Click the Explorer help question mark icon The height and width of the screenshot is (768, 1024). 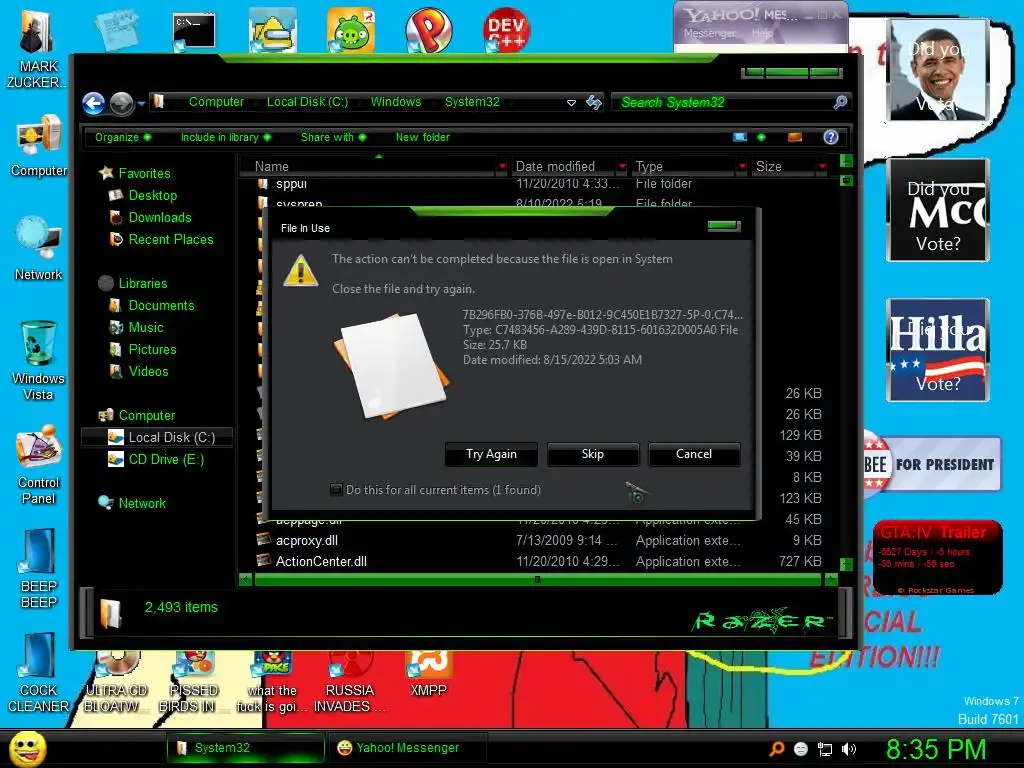[x=831, y=137]
